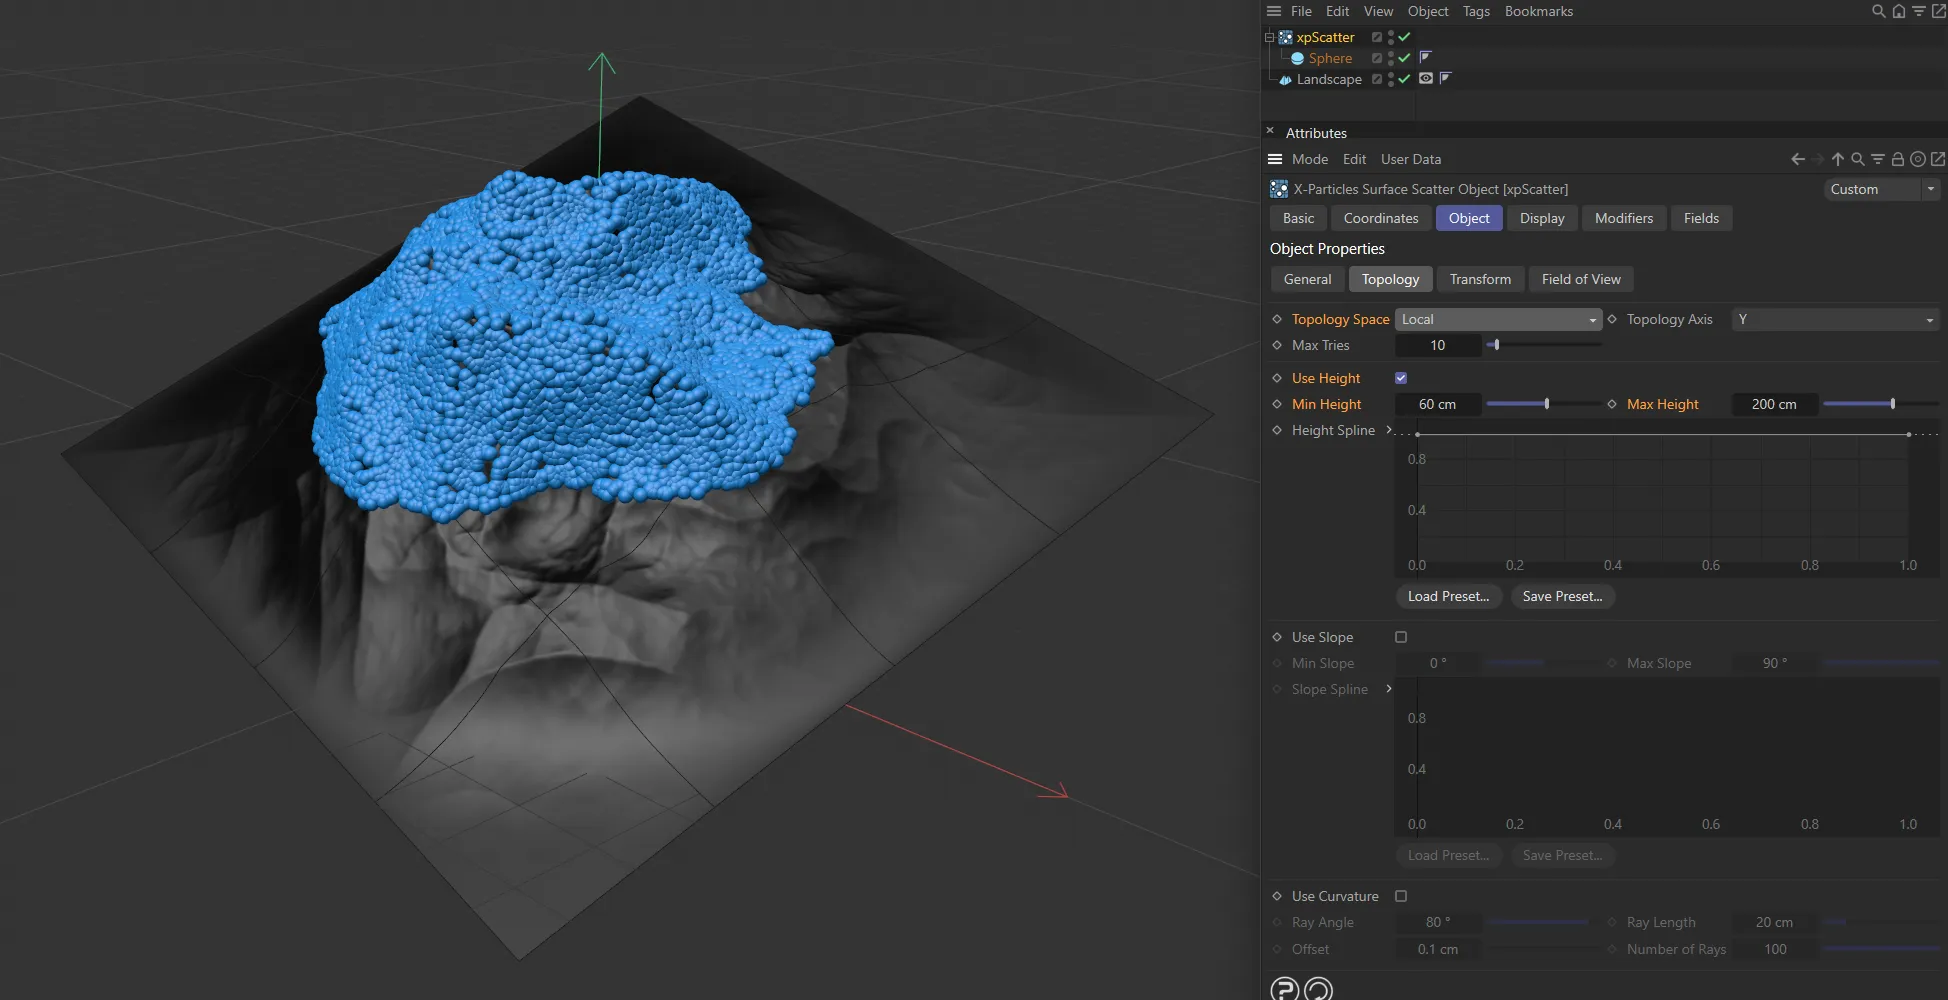Select the xpScatter object icon
Image resolution: width=1948 pixels, height=1000 pixels.
click(1288, 37)
